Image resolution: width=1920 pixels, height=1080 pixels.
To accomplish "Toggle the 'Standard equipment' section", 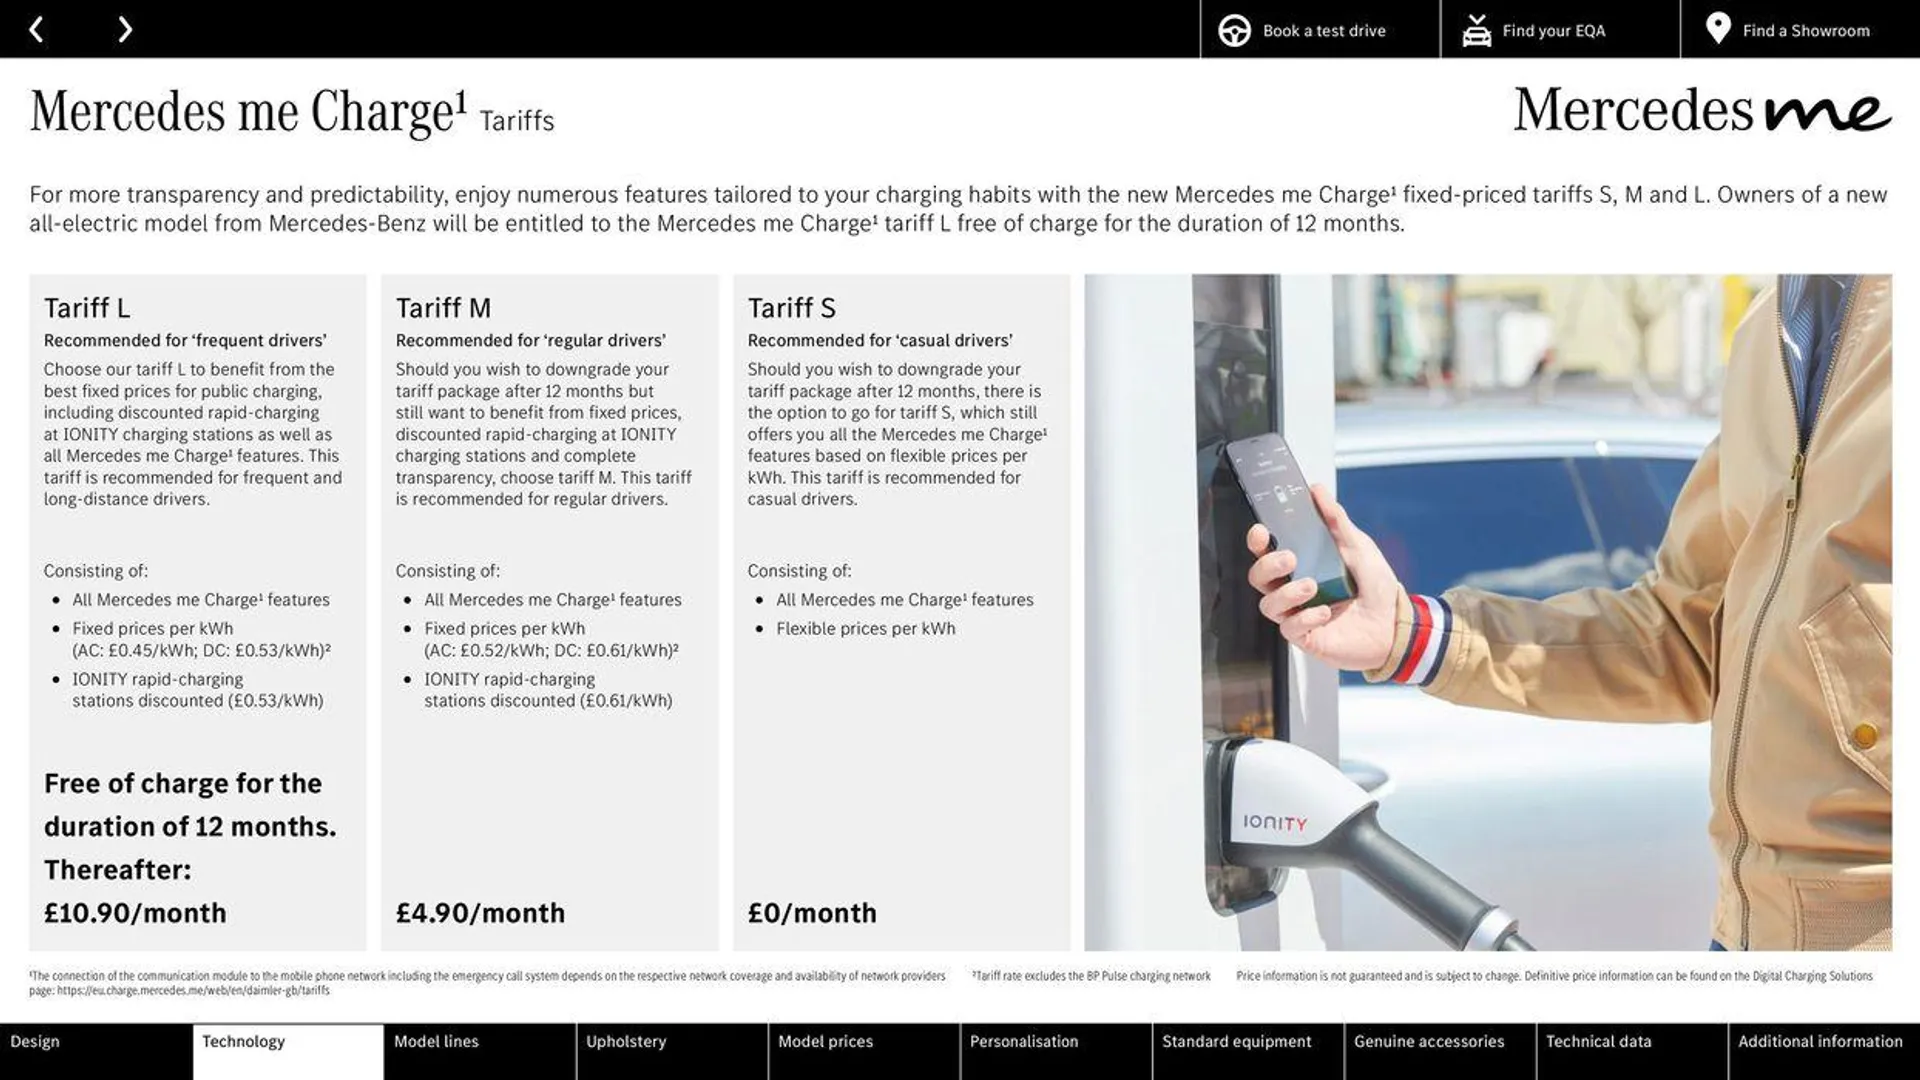I will click(1236, 1042).
